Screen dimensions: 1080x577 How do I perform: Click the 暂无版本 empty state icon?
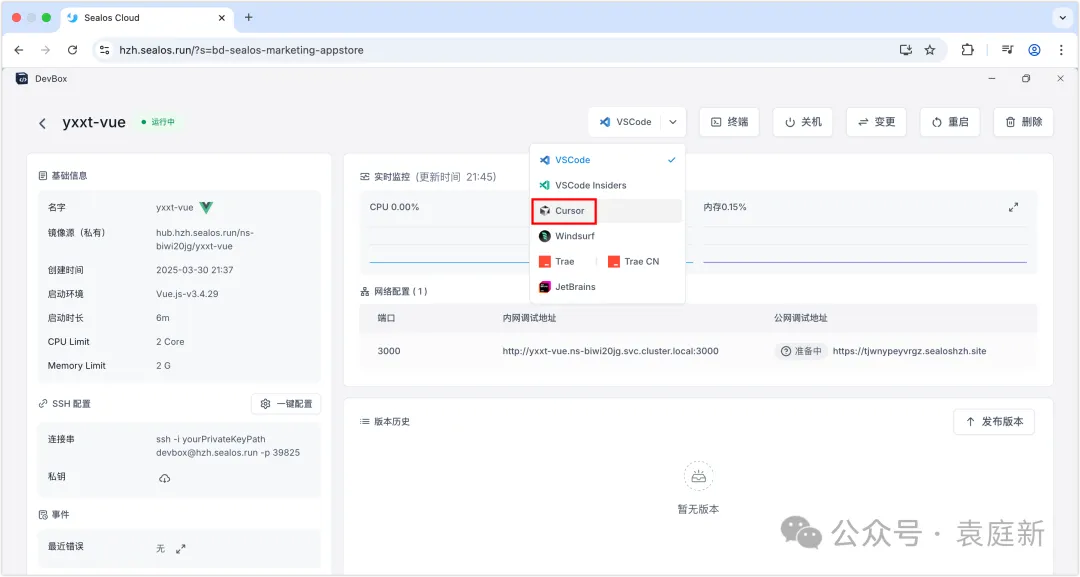coord(698,476)
